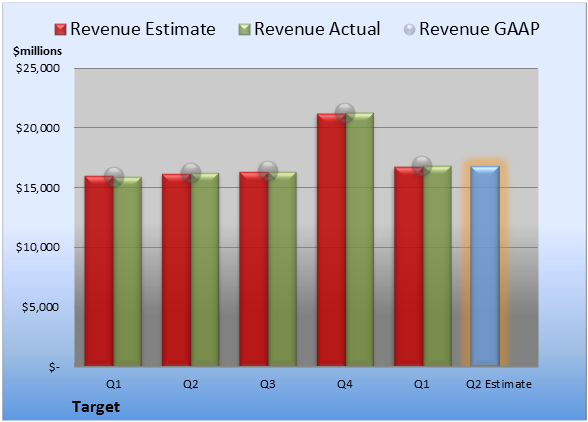Viewport: 588px width, 422px height.
Task: Select the 'Revenue Estimate' legend label
Action: pyautogui.click(x=143, y=29)
